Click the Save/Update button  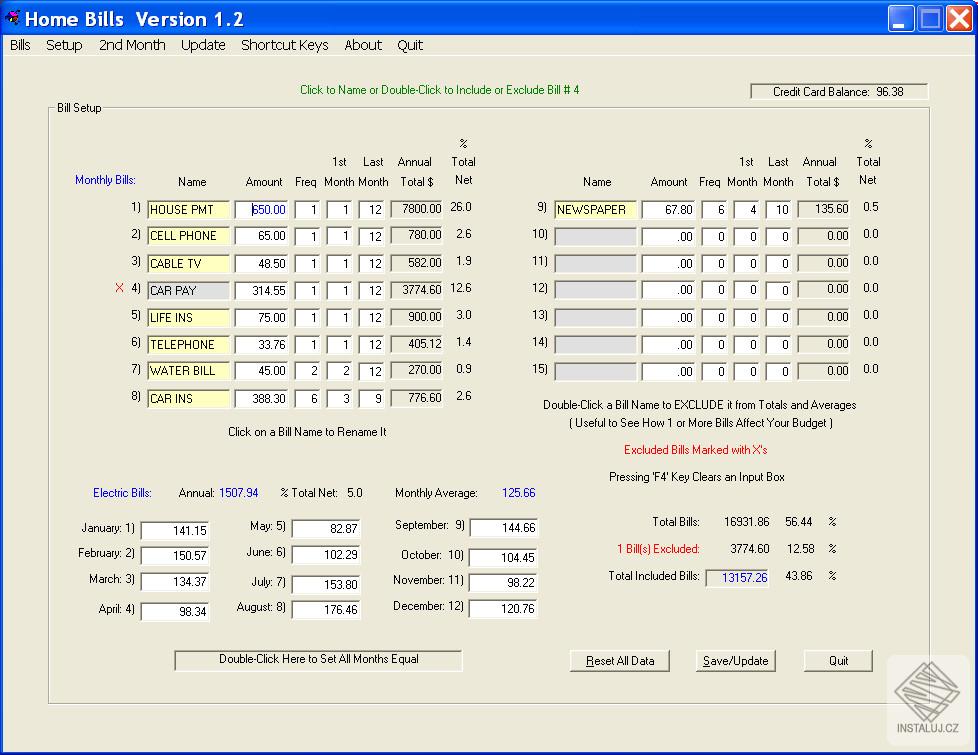pyautogui.click(x=735, y=661)
